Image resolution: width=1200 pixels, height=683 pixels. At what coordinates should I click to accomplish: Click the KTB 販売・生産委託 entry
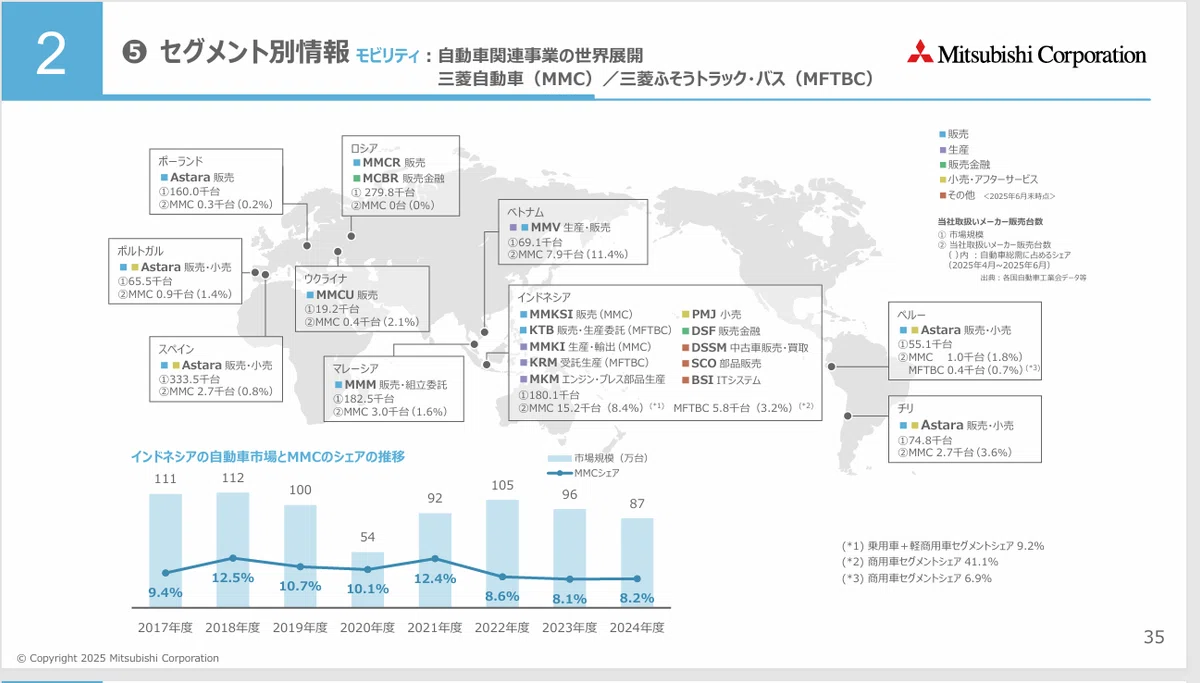click(x=595, y=330)
